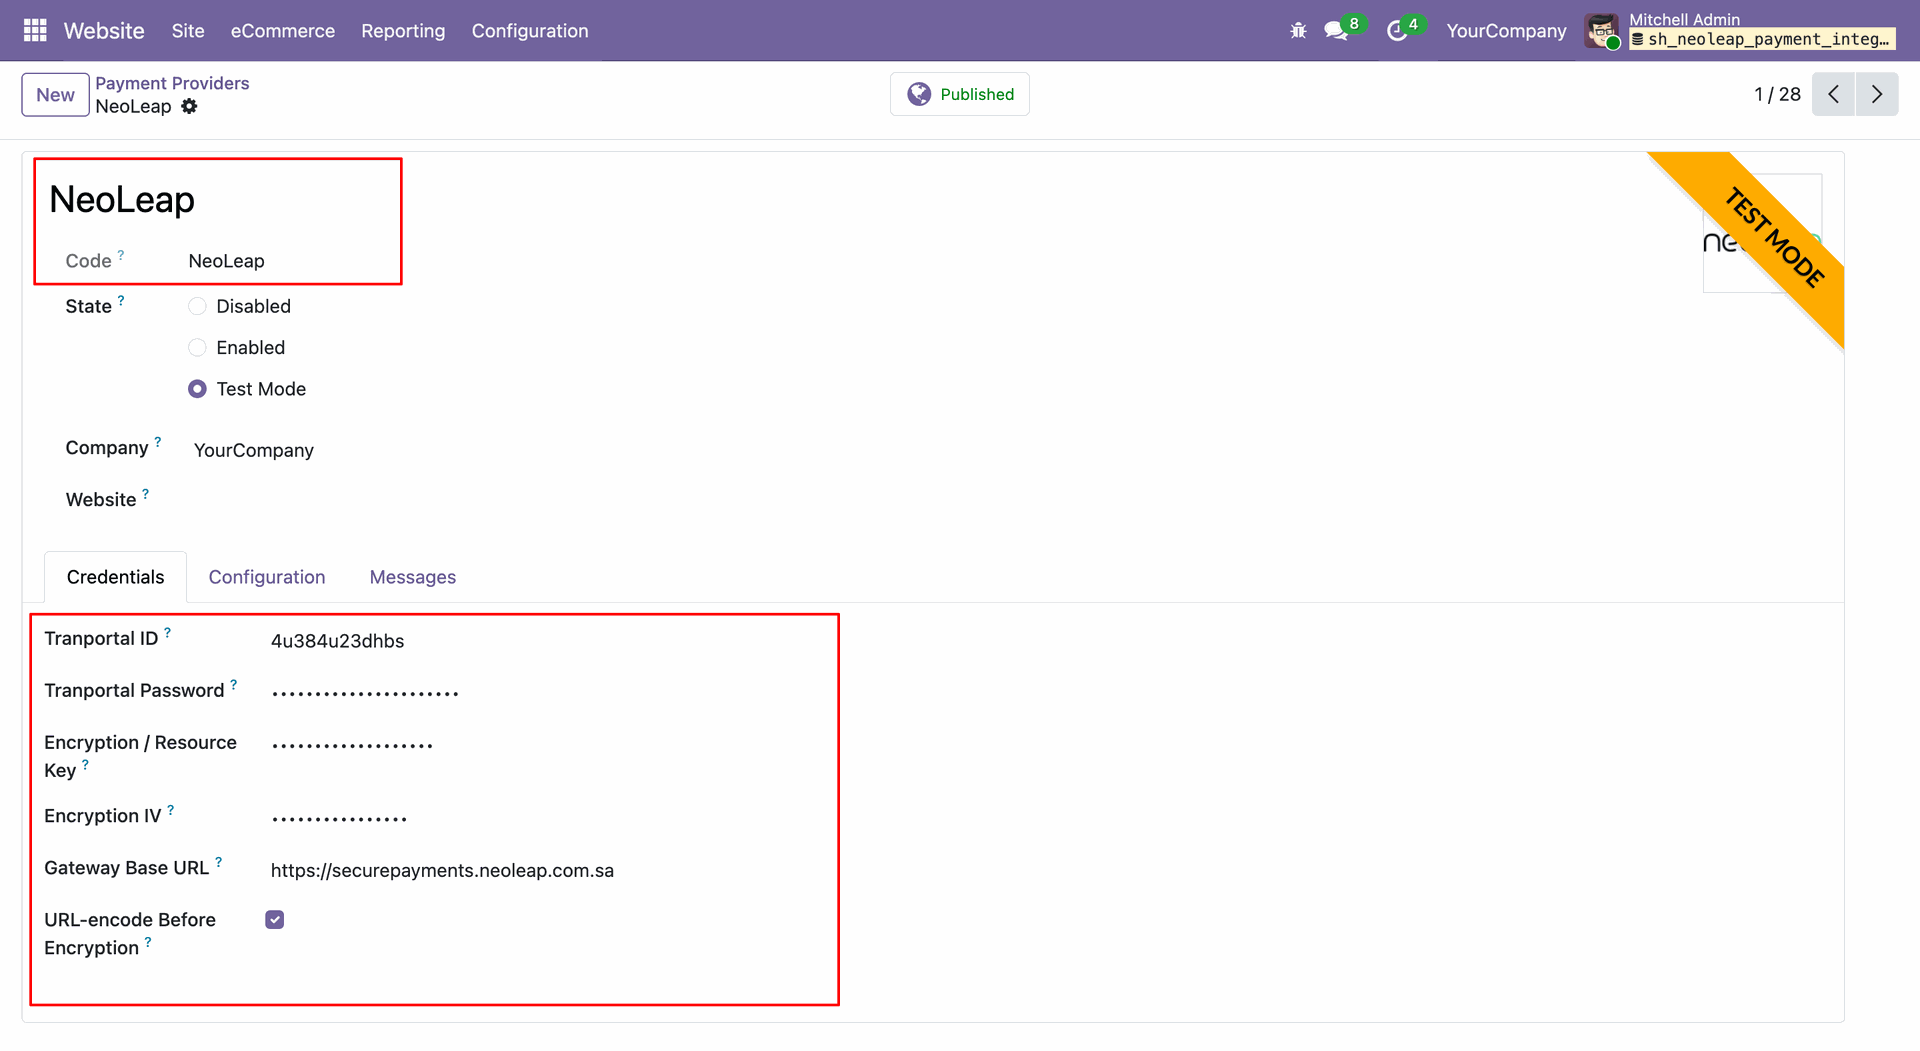
Task: Open the Reporting menu
Action: pyautogui.click(x=403, y=31)
